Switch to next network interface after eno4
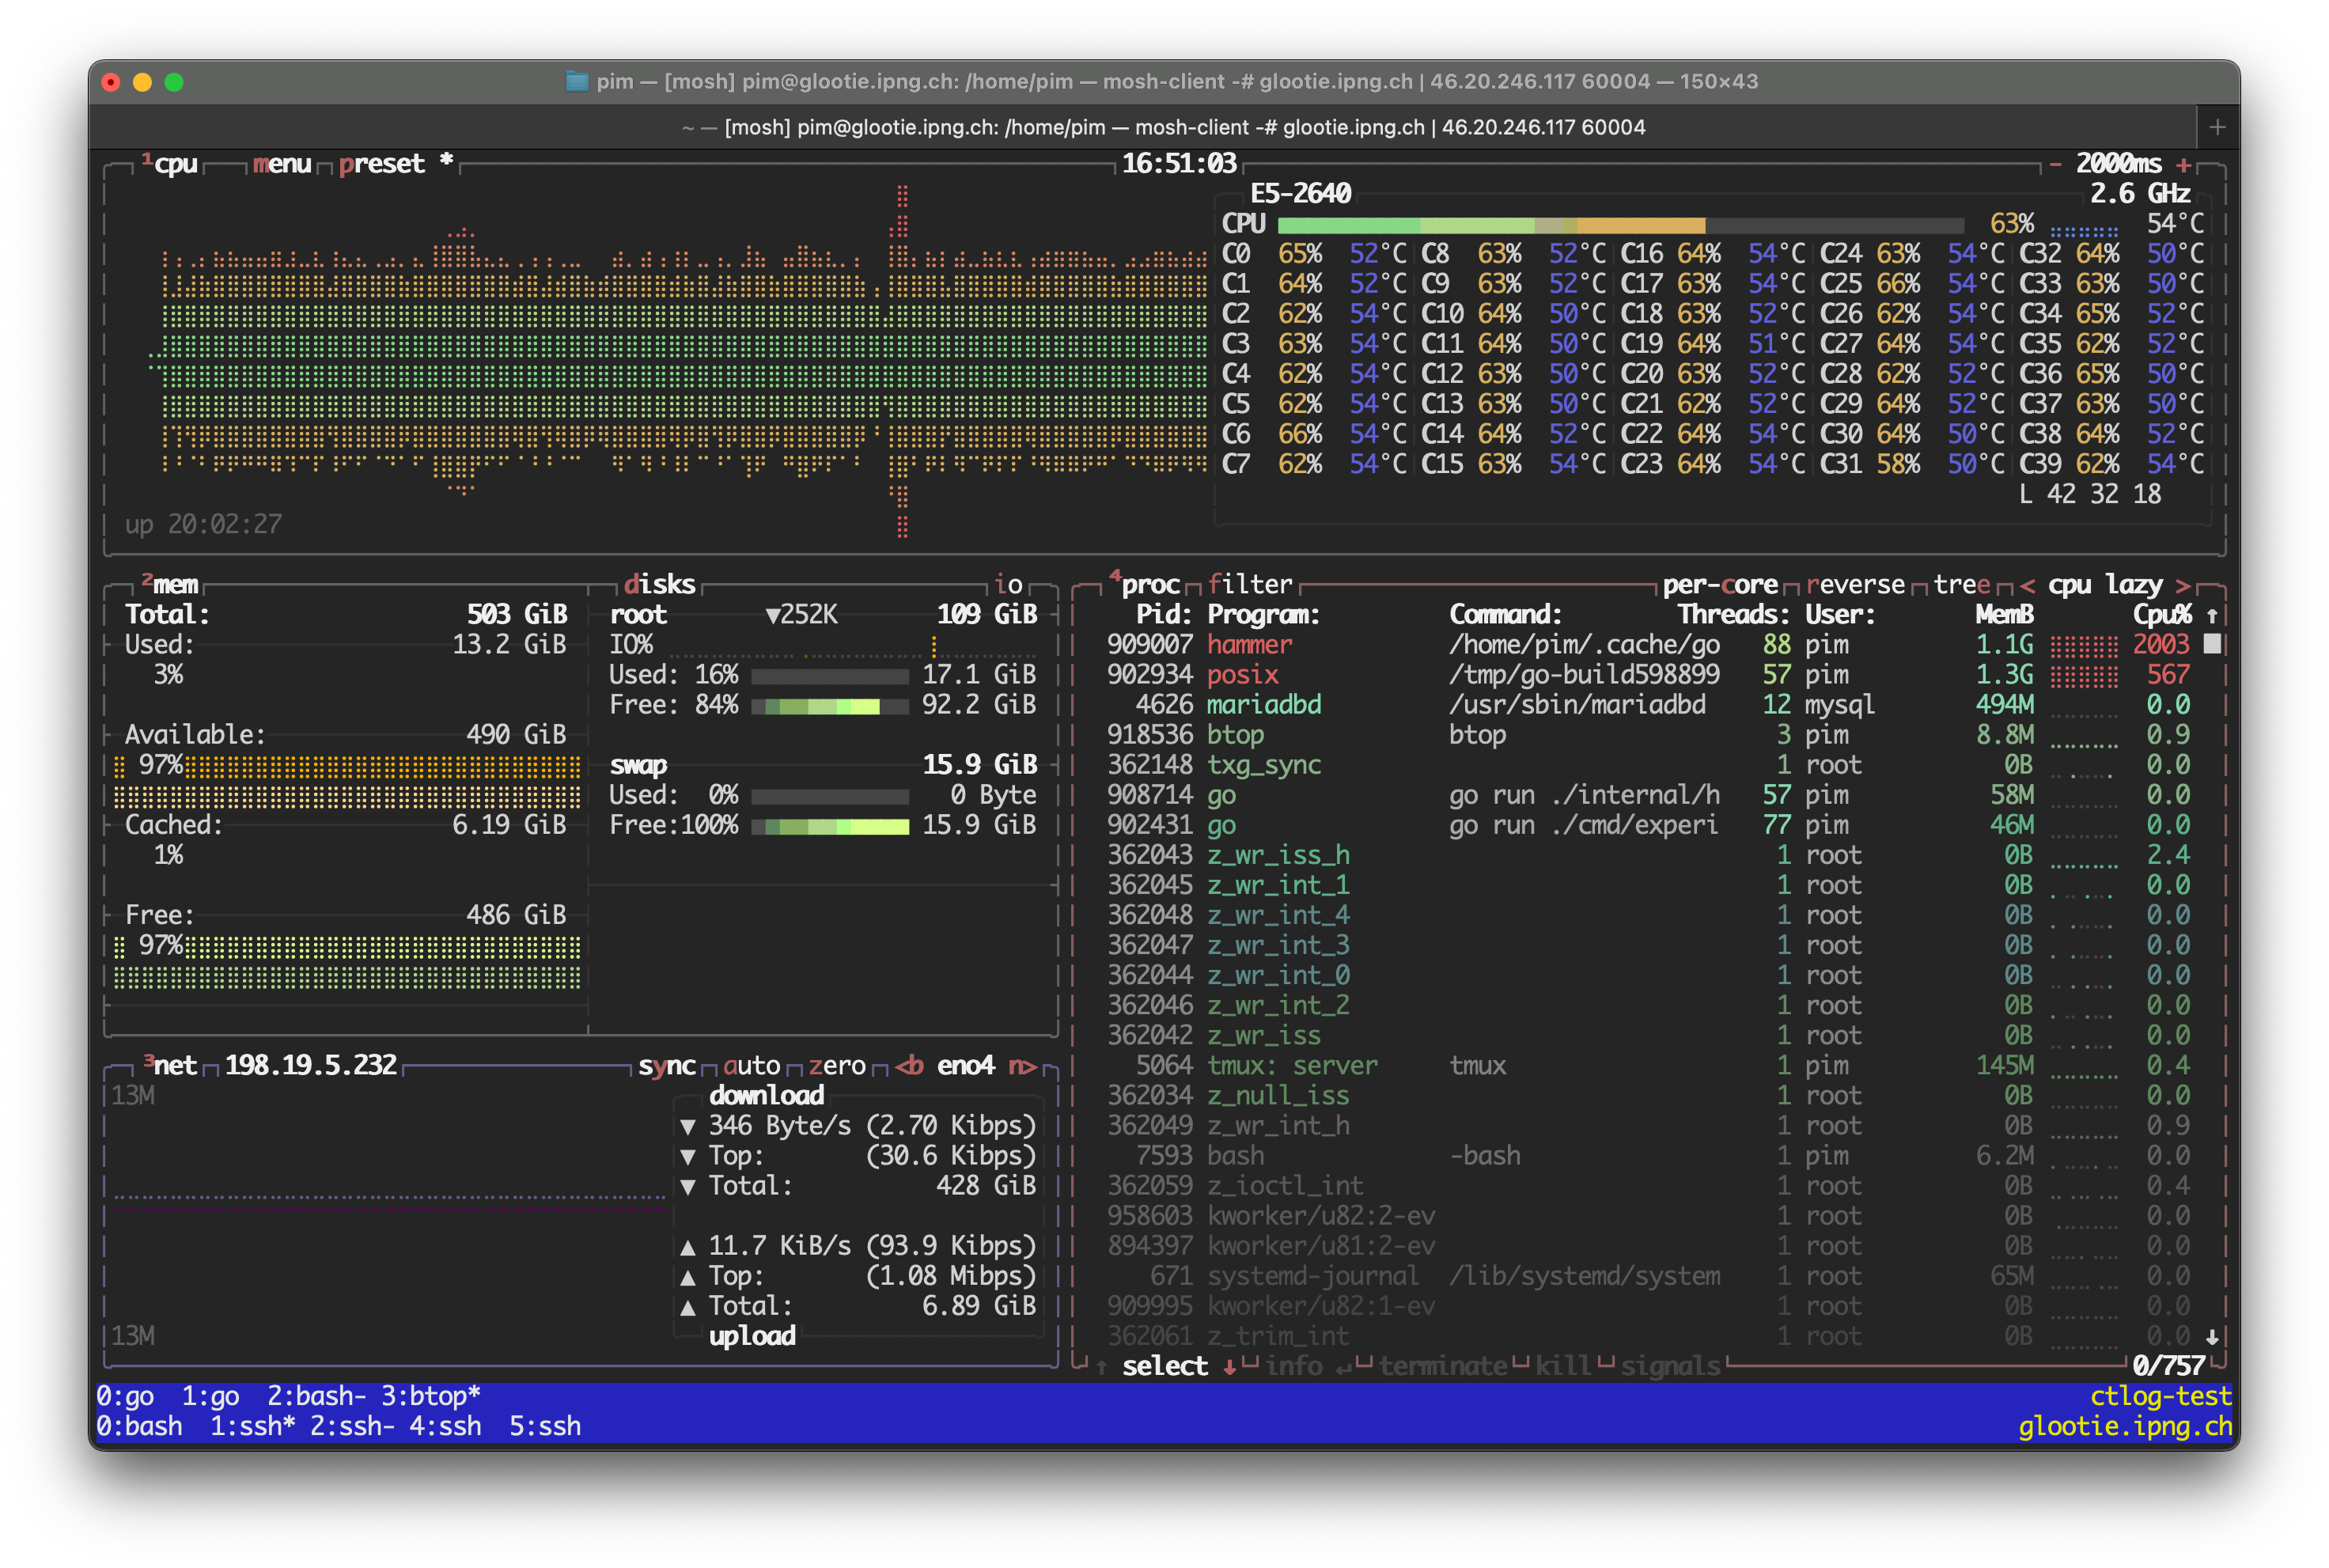 pyautogui.click(x=1022, y=1066)
